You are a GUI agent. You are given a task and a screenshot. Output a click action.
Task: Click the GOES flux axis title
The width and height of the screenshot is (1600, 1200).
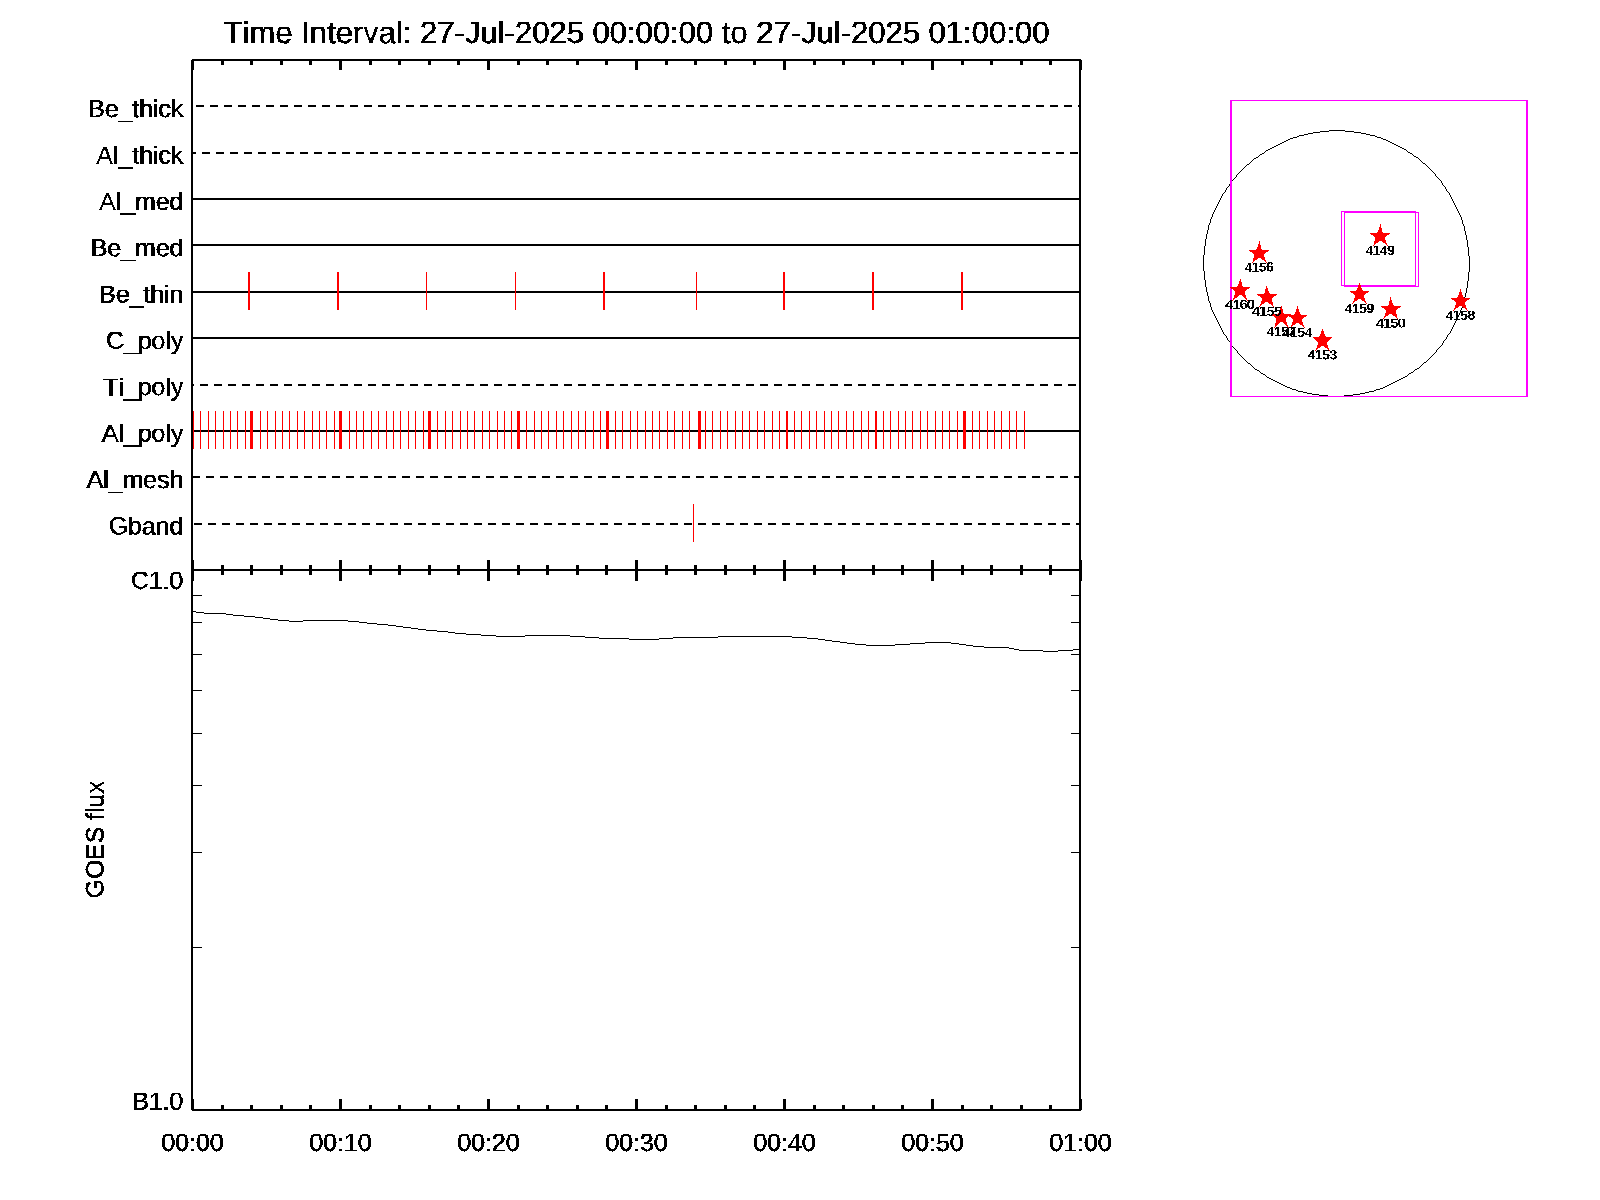95,840
